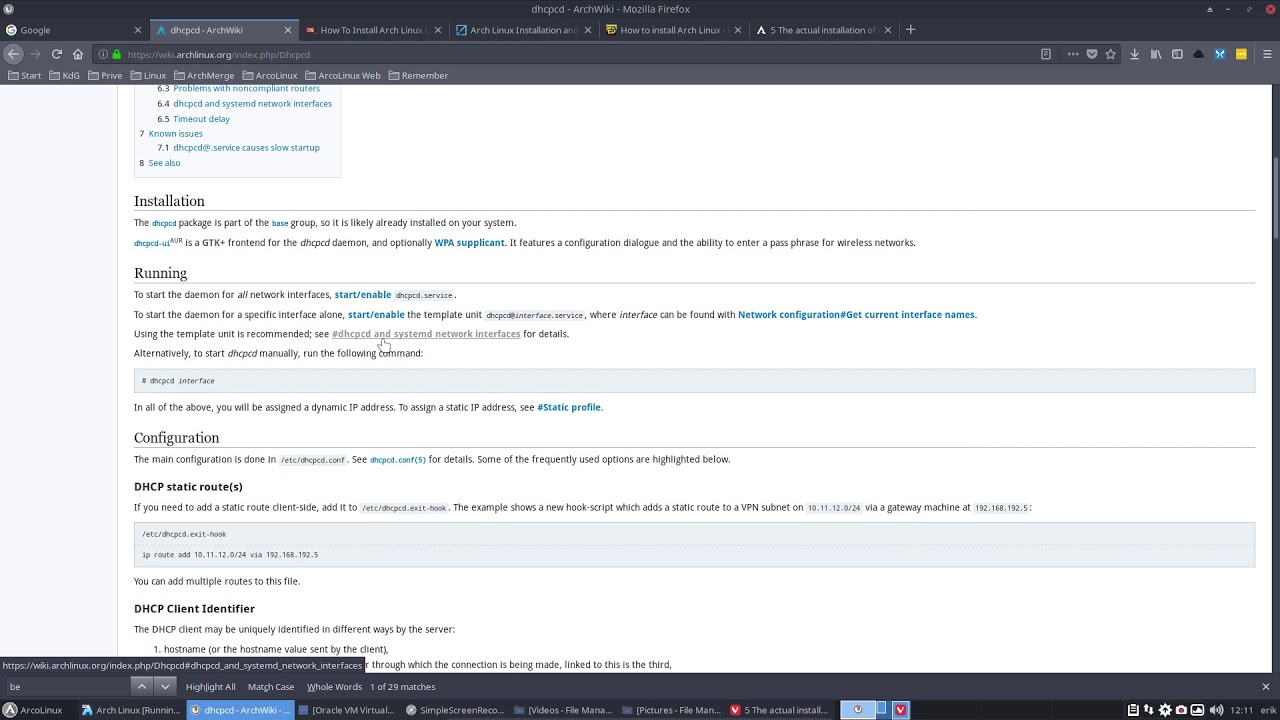Viewport: 1280px width, 720px height.
Task: Open dhcpcd.conf(5) man page link
Action: pos(398,460)
